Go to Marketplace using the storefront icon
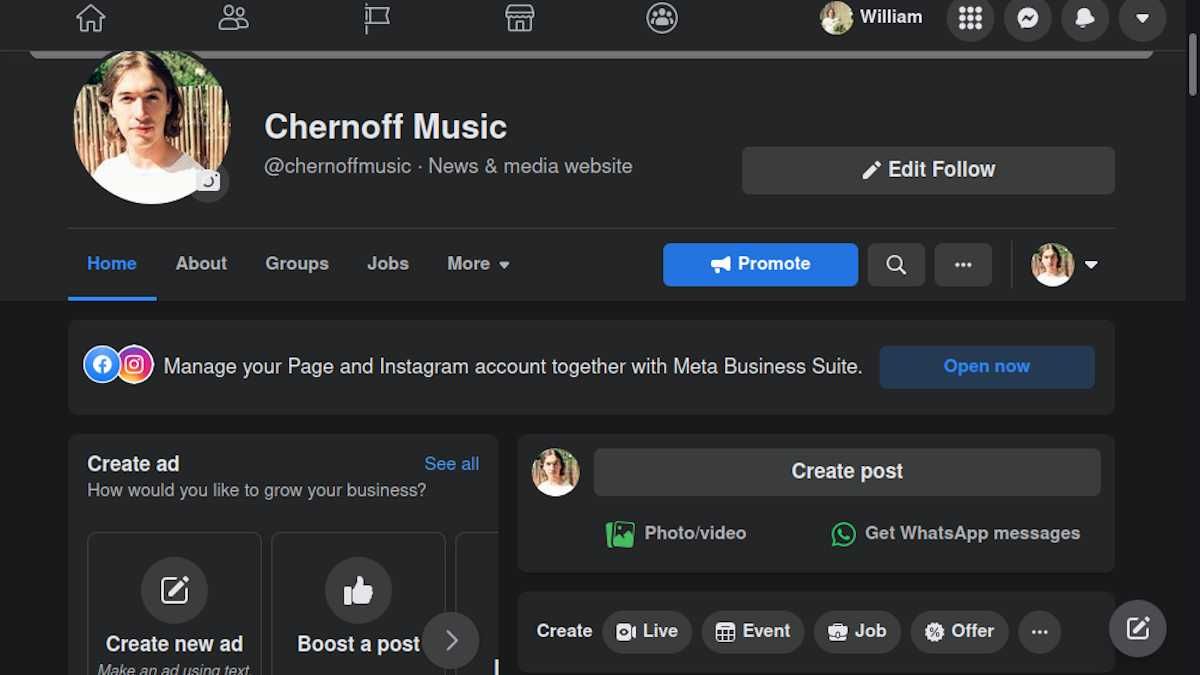This screenshot has height=675, width=1200. coord(519,17)
